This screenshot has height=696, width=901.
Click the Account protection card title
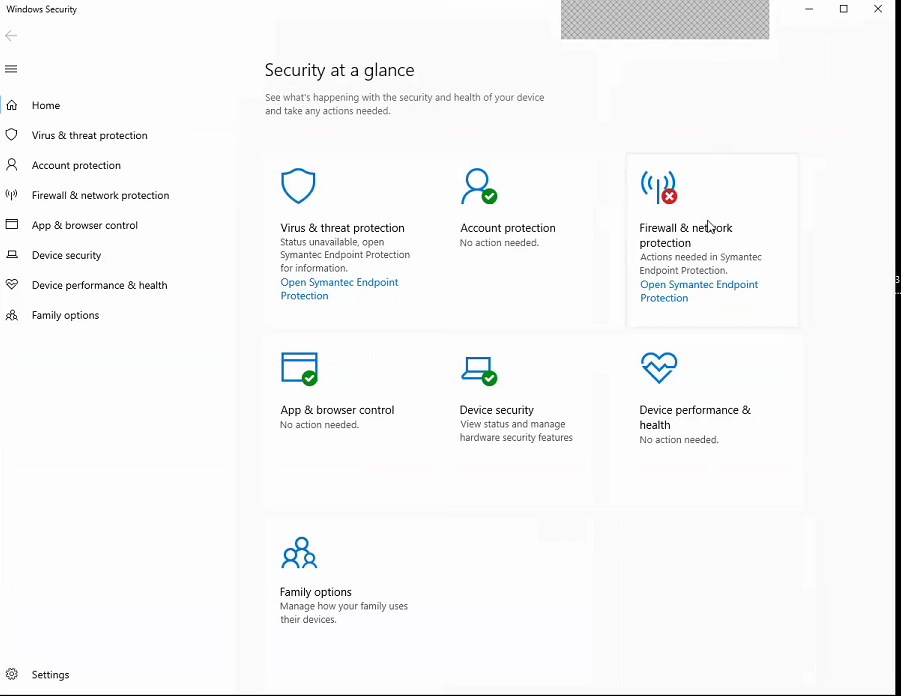pos(508,228)
